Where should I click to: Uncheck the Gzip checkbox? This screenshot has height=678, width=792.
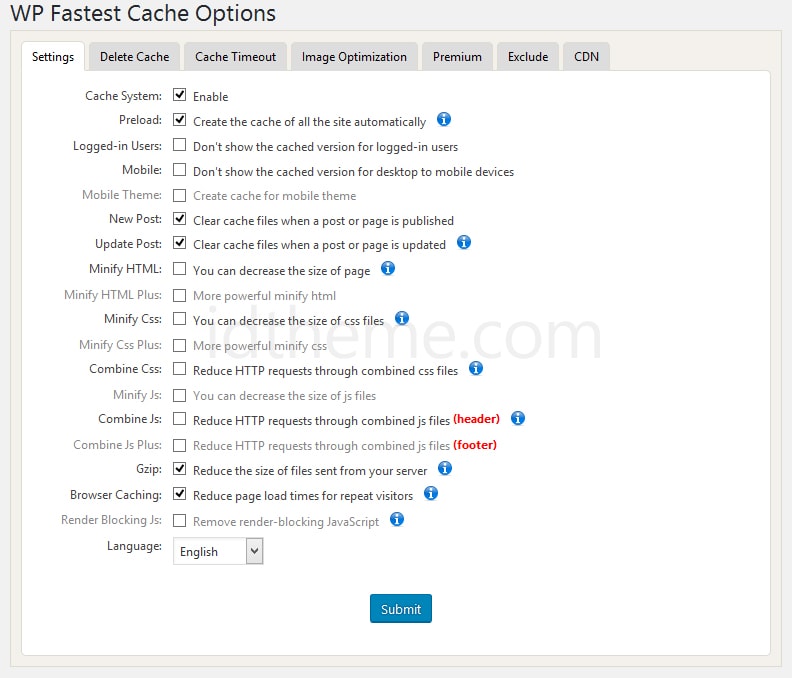(179, 469)
